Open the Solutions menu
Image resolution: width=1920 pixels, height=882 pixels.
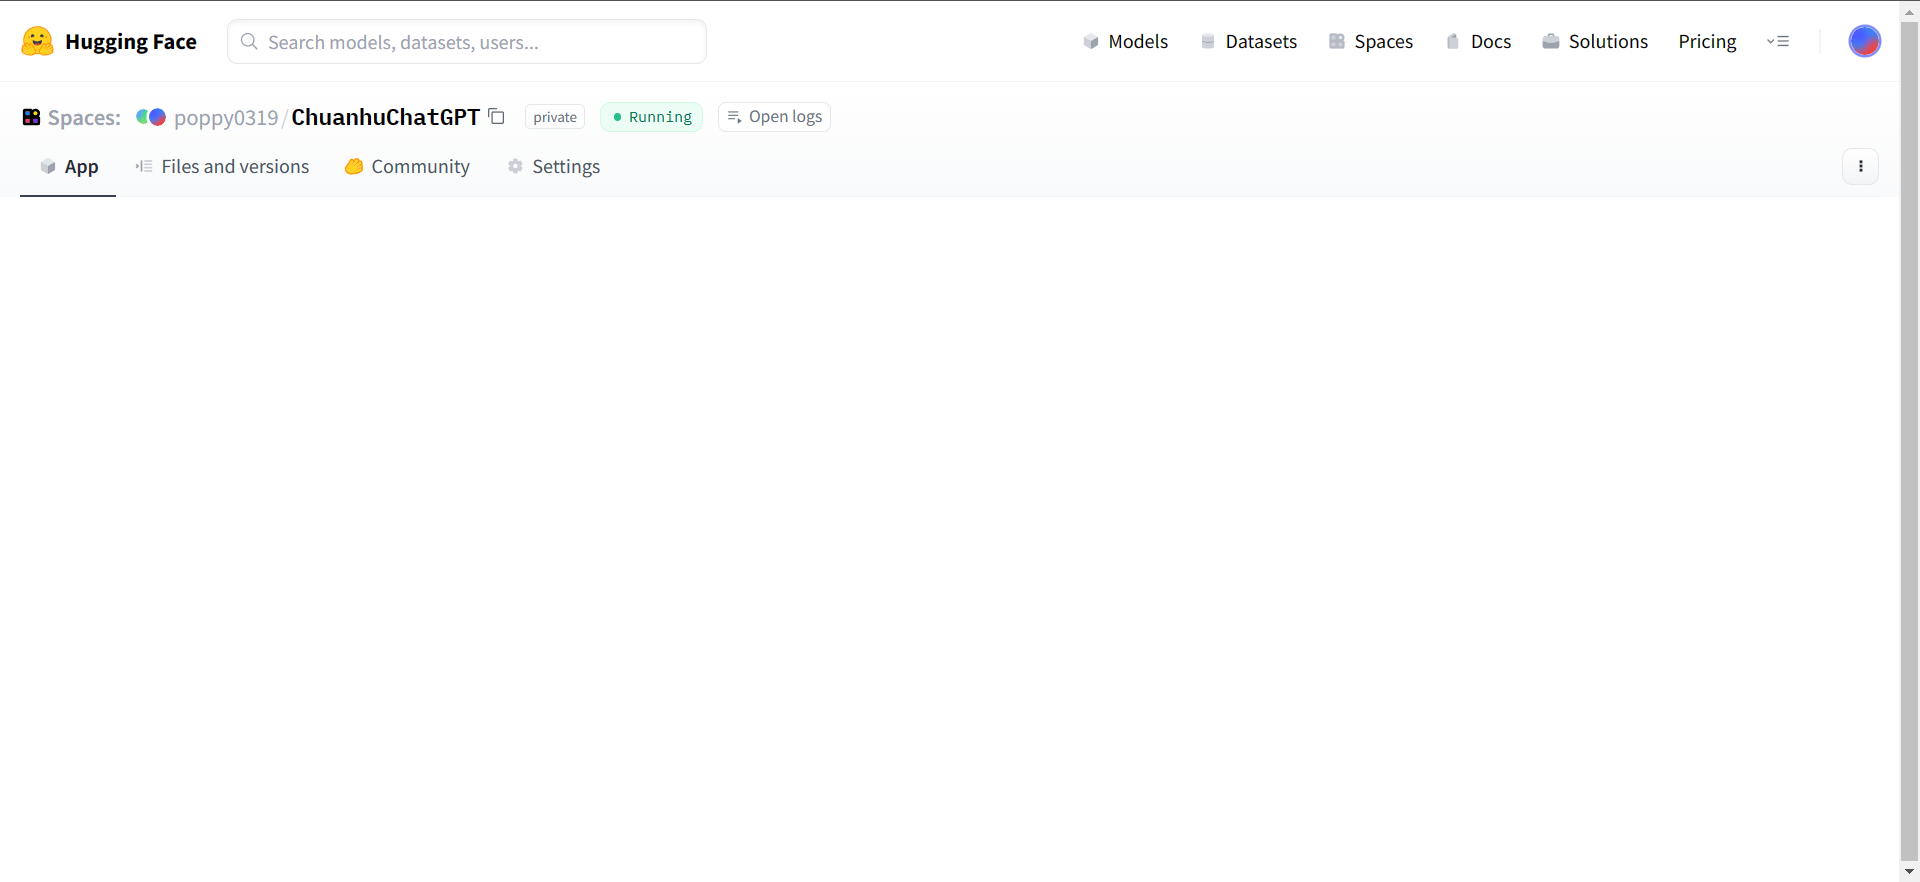[x=1595, y=41]
